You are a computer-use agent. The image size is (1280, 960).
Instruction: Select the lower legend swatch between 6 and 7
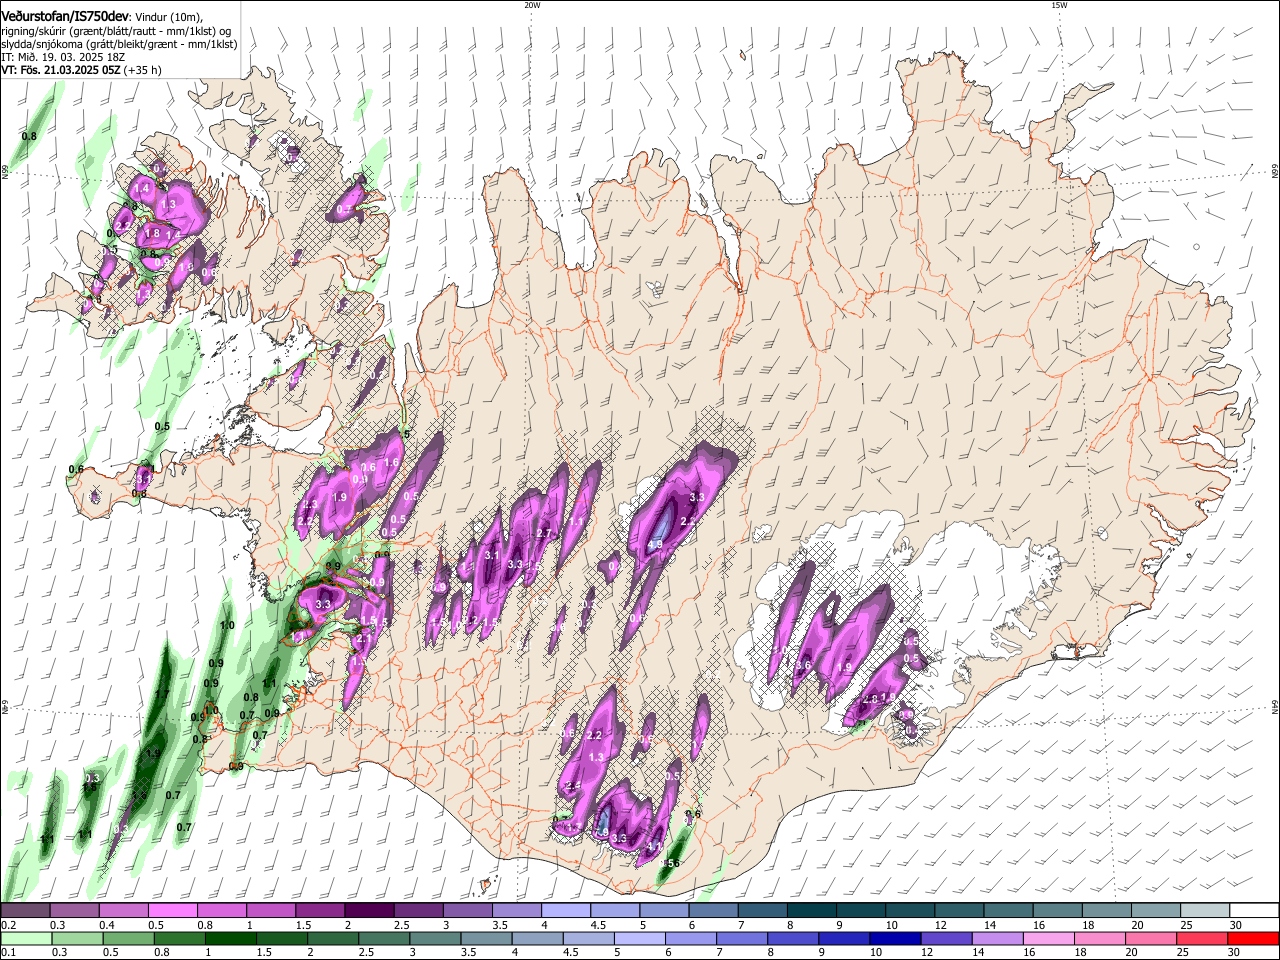(691, 938)
